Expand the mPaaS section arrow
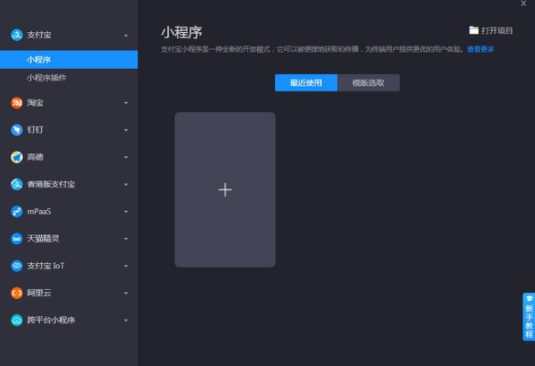The width and height of the screenshot is (535, 366). tap(126, 212)
